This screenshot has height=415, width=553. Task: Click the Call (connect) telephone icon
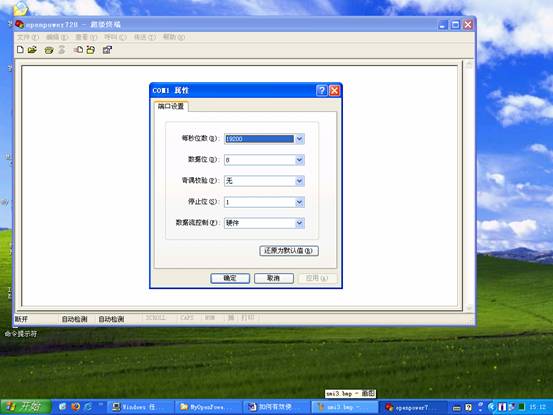pyautogui.click(x=49, y=50)
